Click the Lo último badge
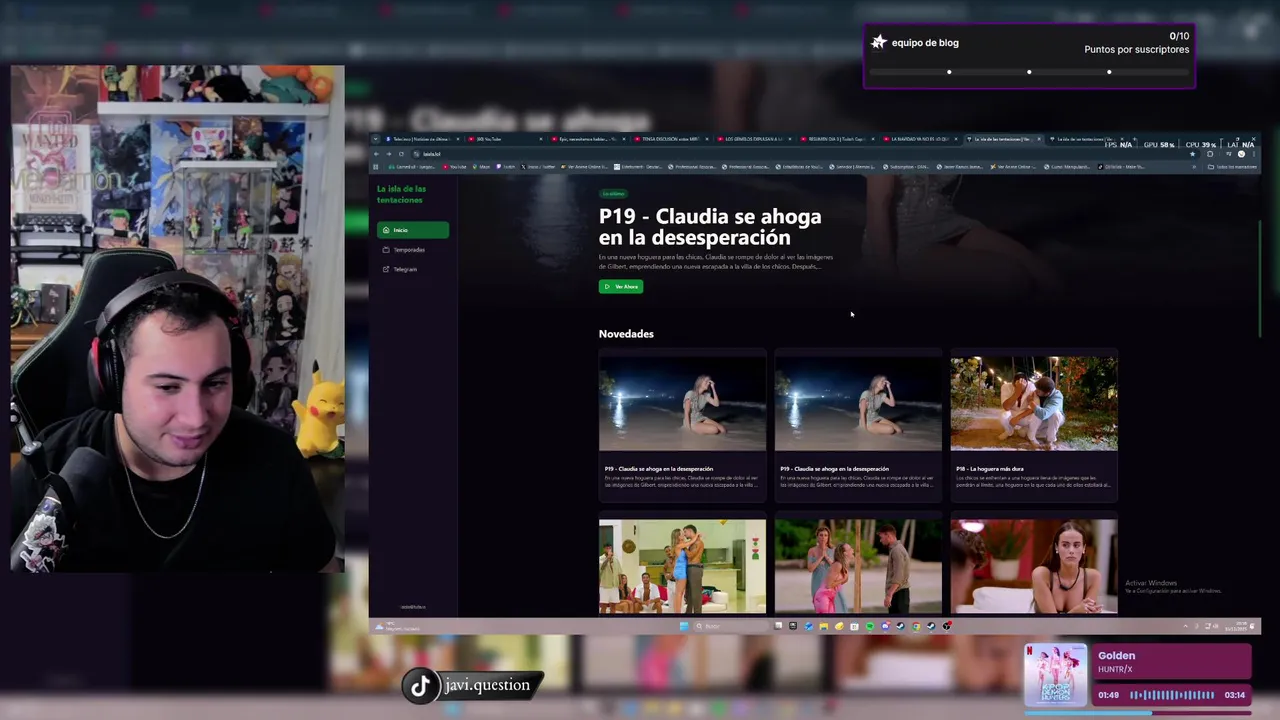Screen dimensions: 1280x720 coord(613,193)
